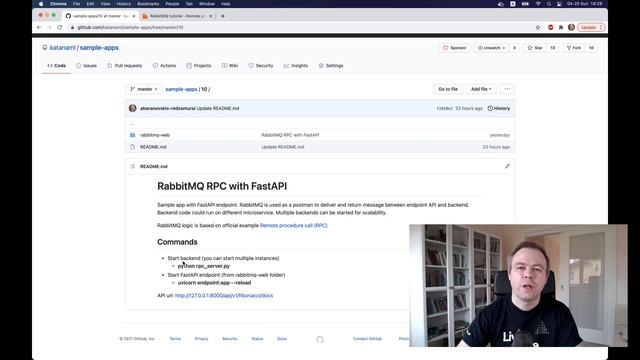Viewport: 640px width, 360px height.
Task: Open the Projects tab
Action: click(199, 66)
